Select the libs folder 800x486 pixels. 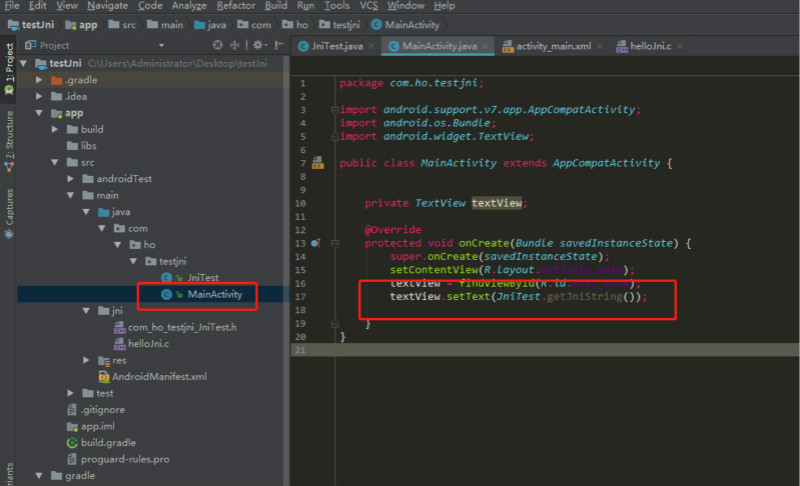[x=82, y=146]
